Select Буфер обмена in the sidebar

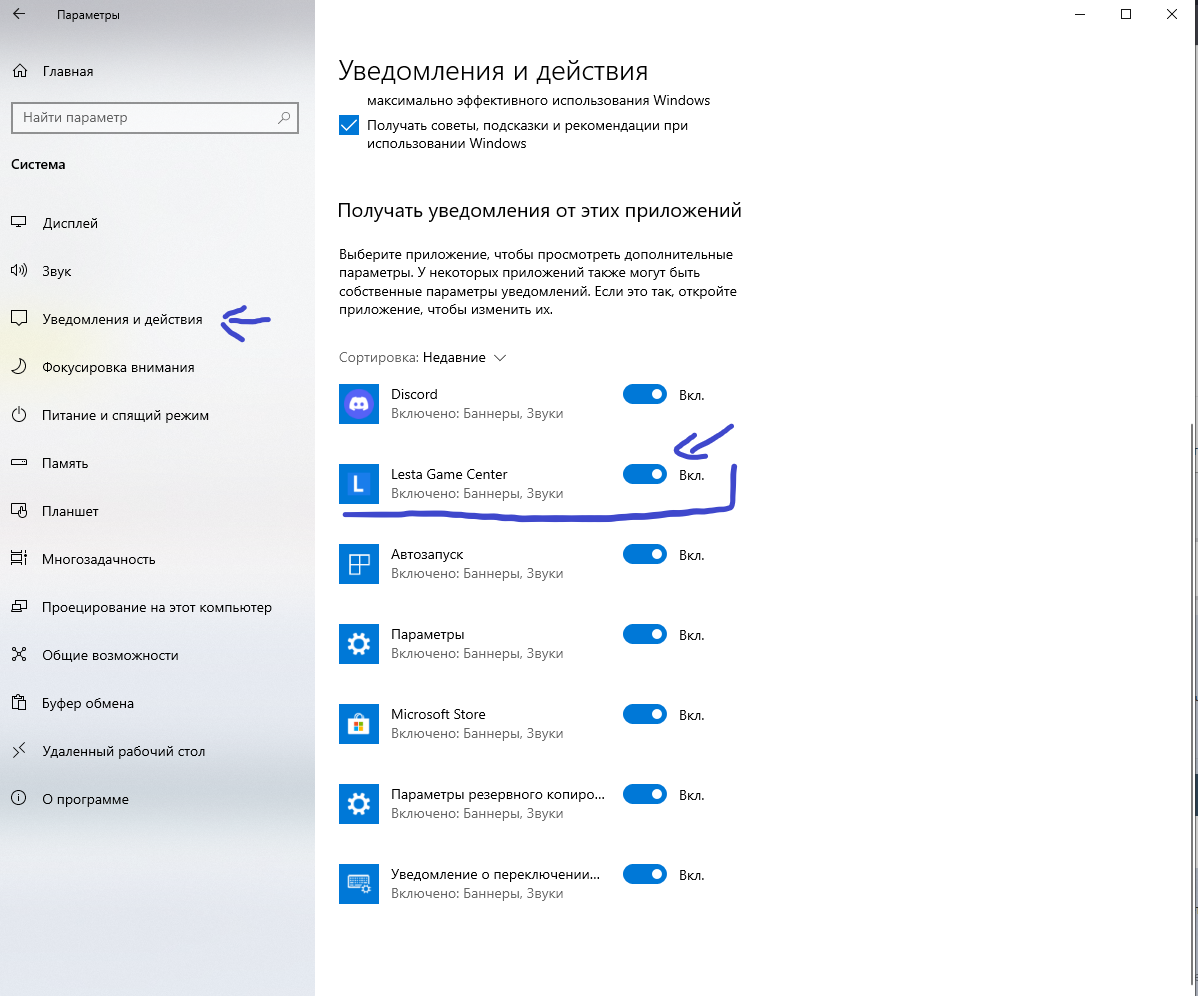(x=88, y=703)
